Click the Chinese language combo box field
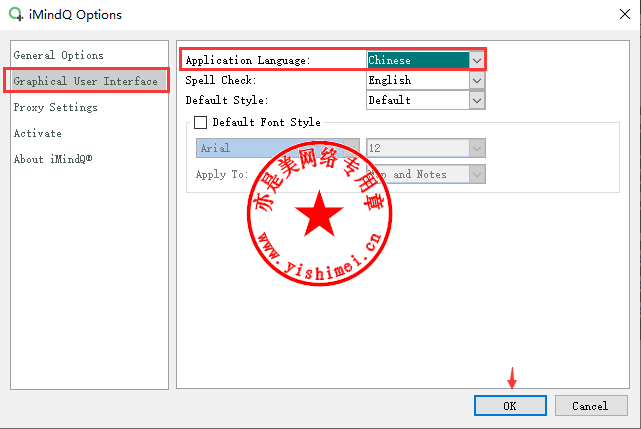641x429 pixels. [x=418, y=61]
